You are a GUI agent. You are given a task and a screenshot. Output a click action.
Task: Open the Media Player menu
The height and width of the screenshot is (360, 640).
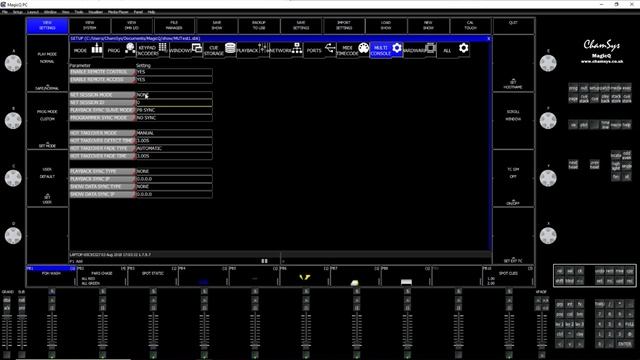118,12
